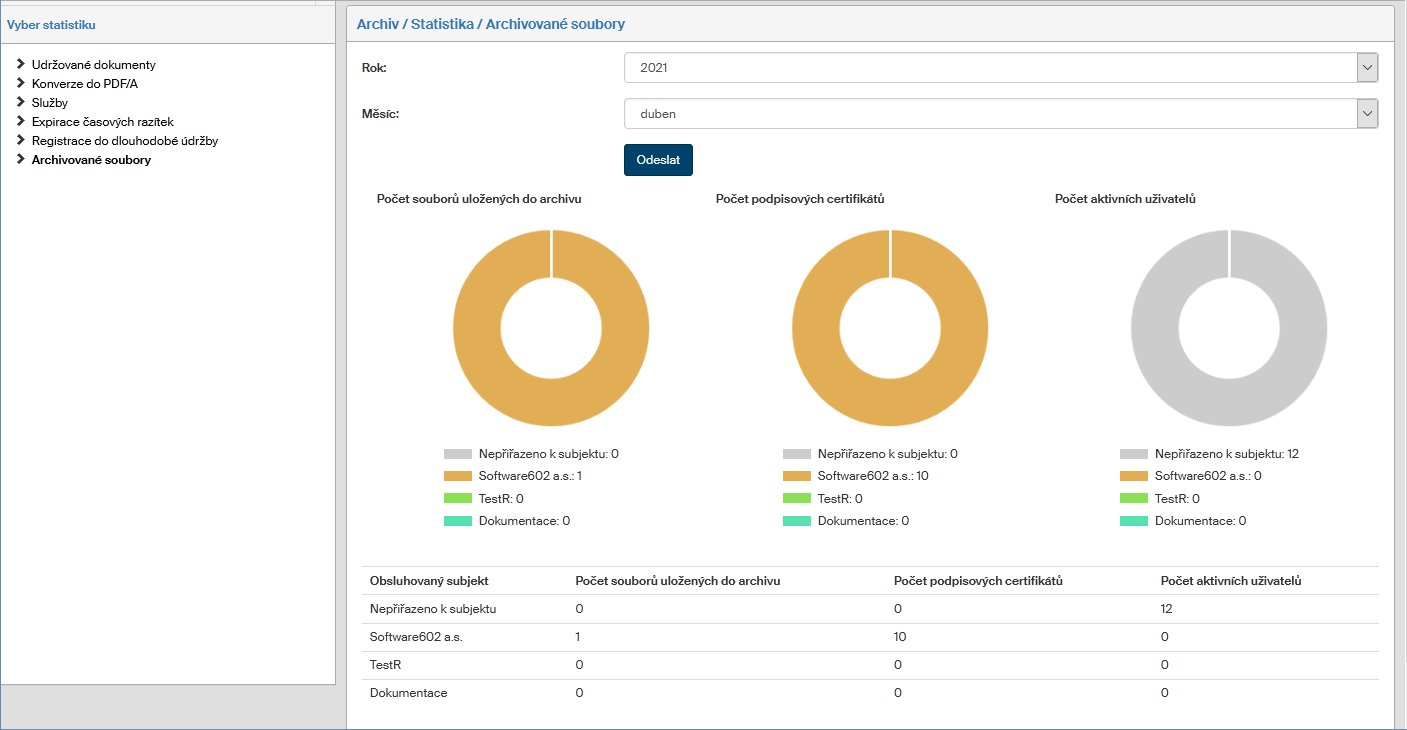The image size is (1407, 730).
Task: Select Registrace do dlouhodobé údržby item
Action: (x=124, y=141)
